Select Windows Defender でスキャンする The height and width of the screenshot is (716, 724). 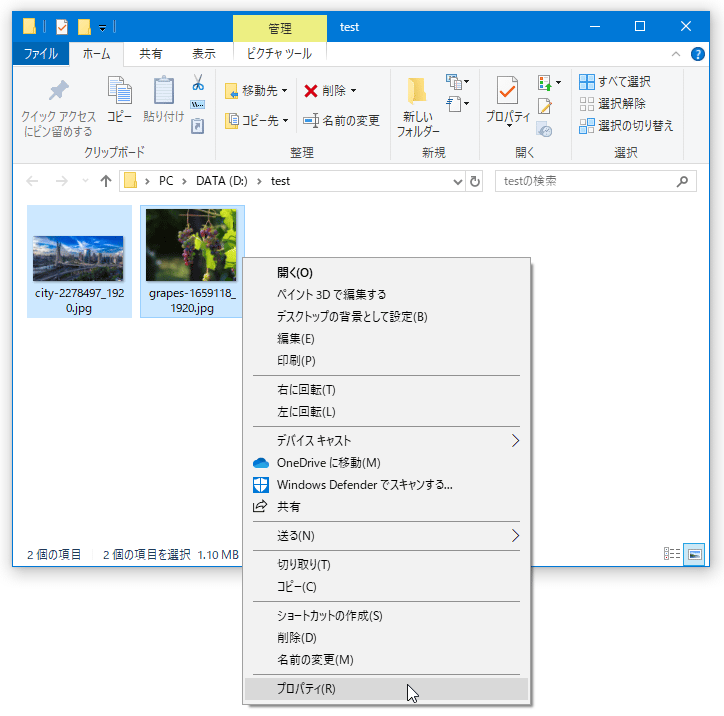(x=386, y=485)
